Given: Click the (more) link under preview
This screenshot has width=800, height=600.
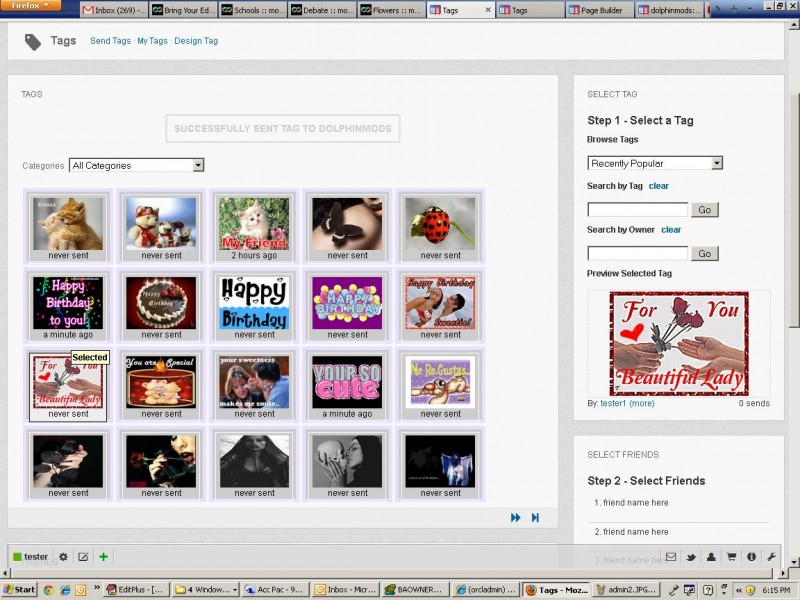Looking at the screenshot, I should (x=642, y=403).
